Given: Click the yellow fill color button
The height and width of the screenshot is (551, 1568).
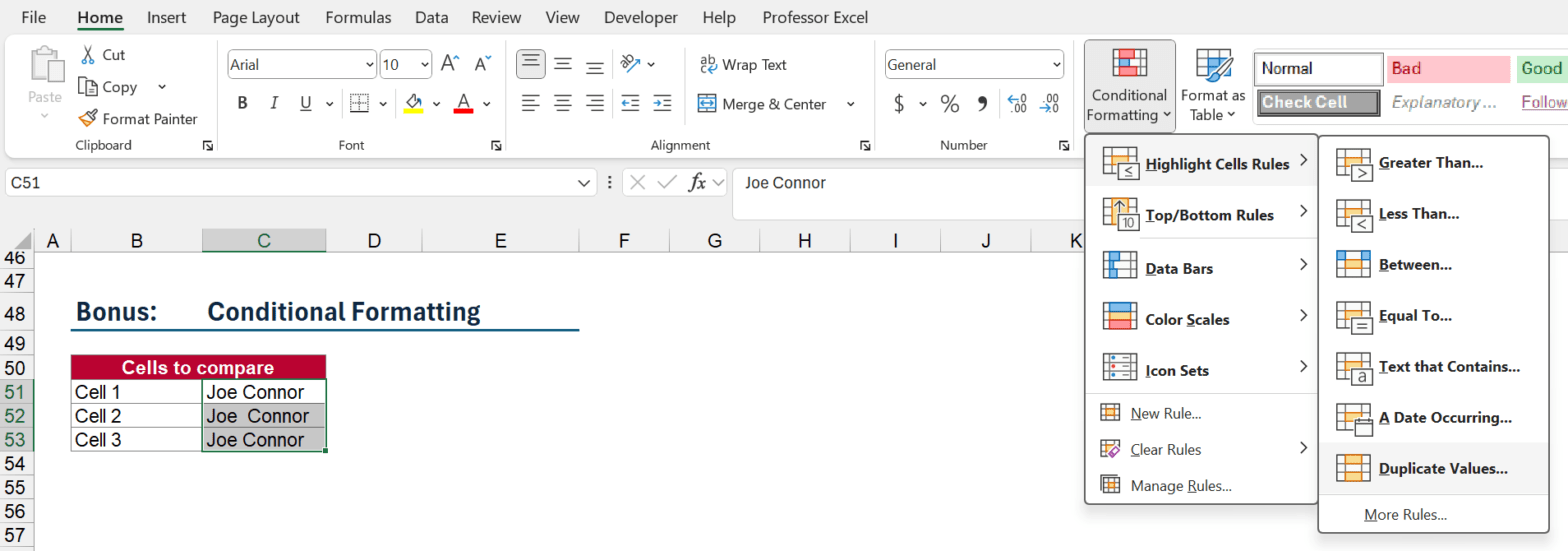Looking at the screenshot, I should [x=414, y=104].
